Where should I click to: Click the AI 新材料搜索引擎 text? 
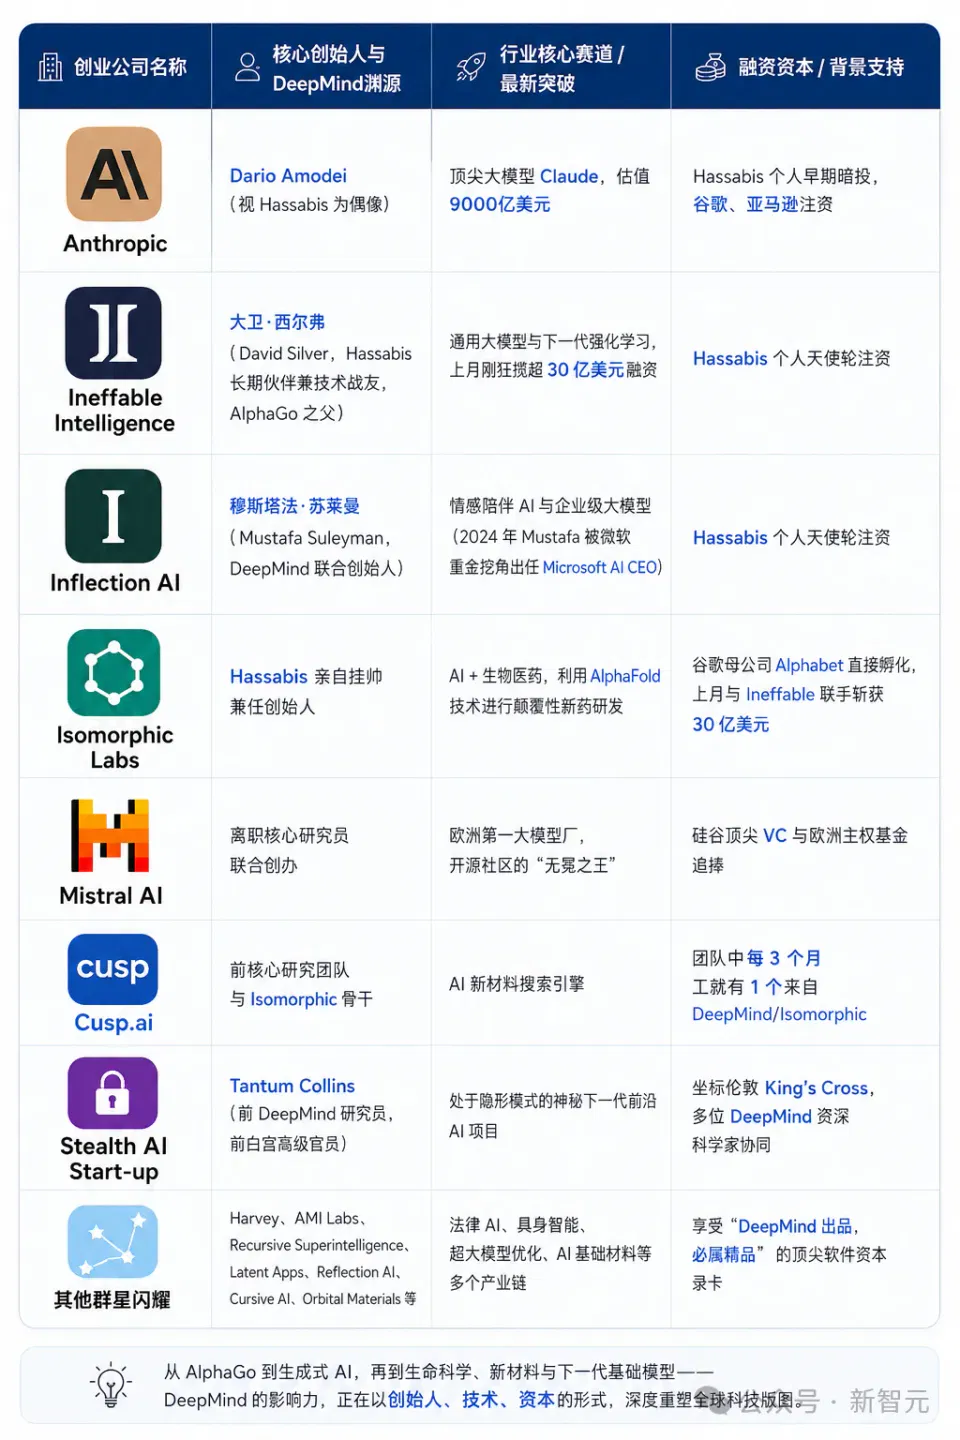point(517,985)
